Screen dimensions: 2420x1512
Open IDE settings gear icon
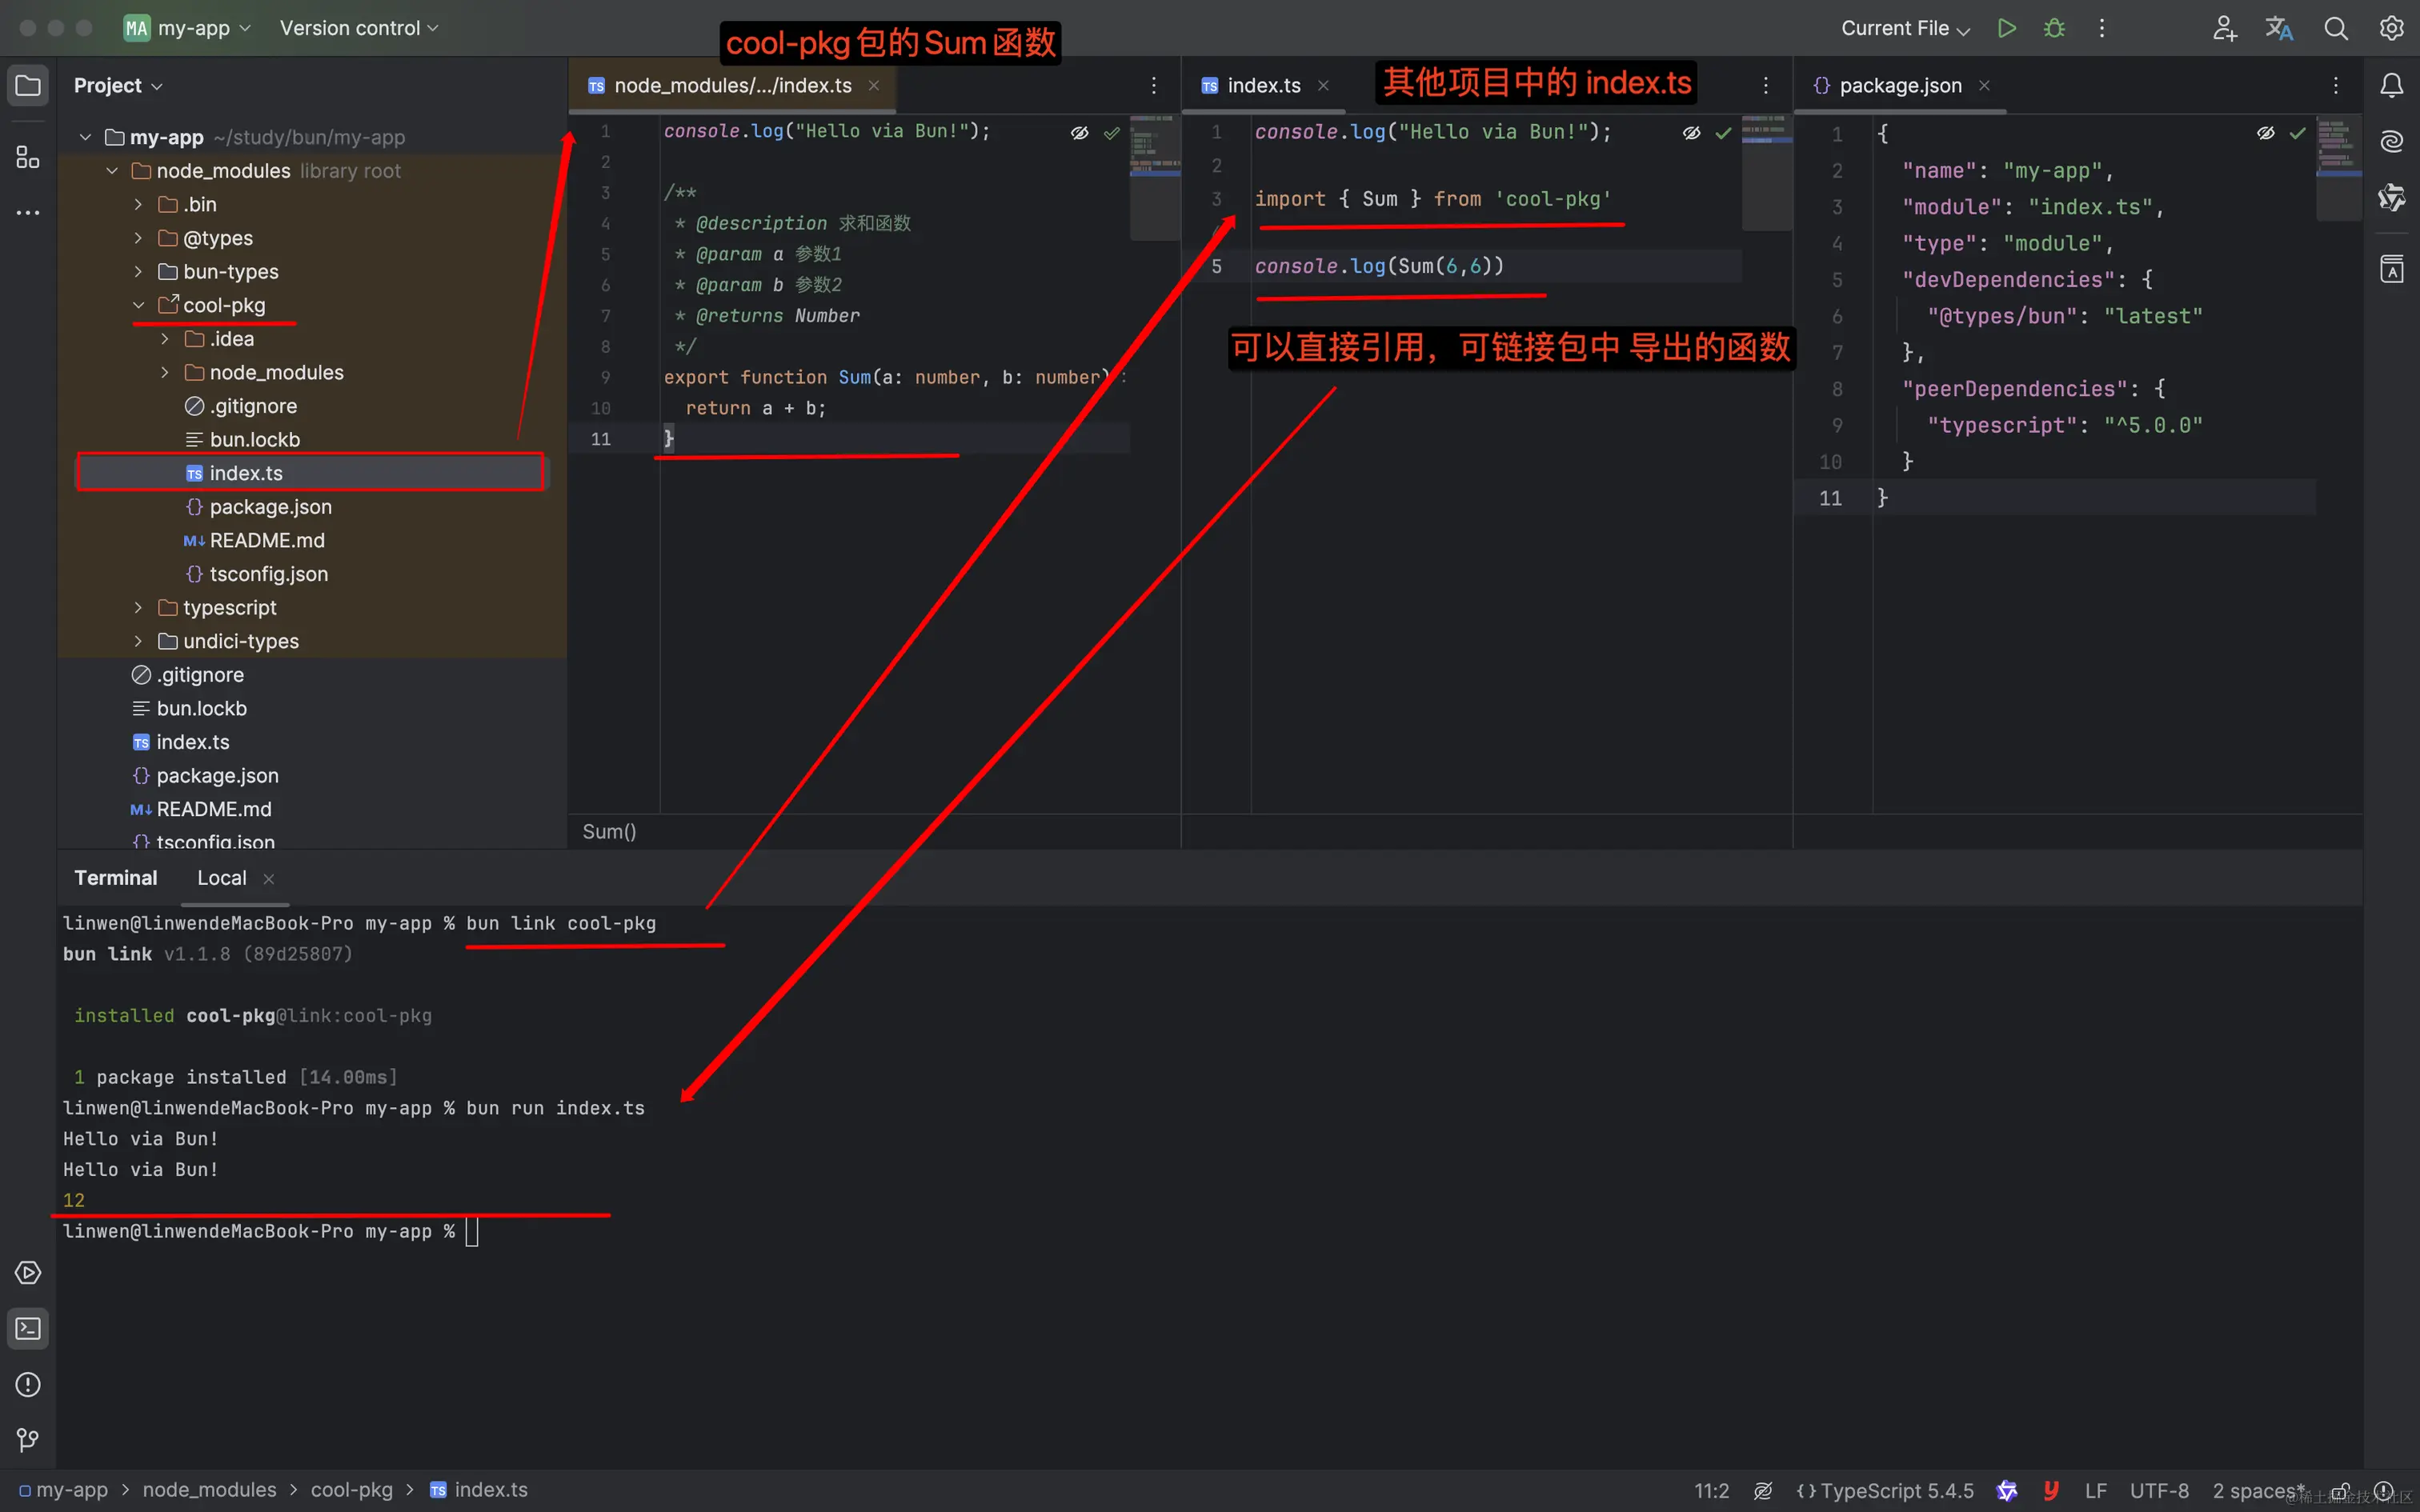(2391, 28)
